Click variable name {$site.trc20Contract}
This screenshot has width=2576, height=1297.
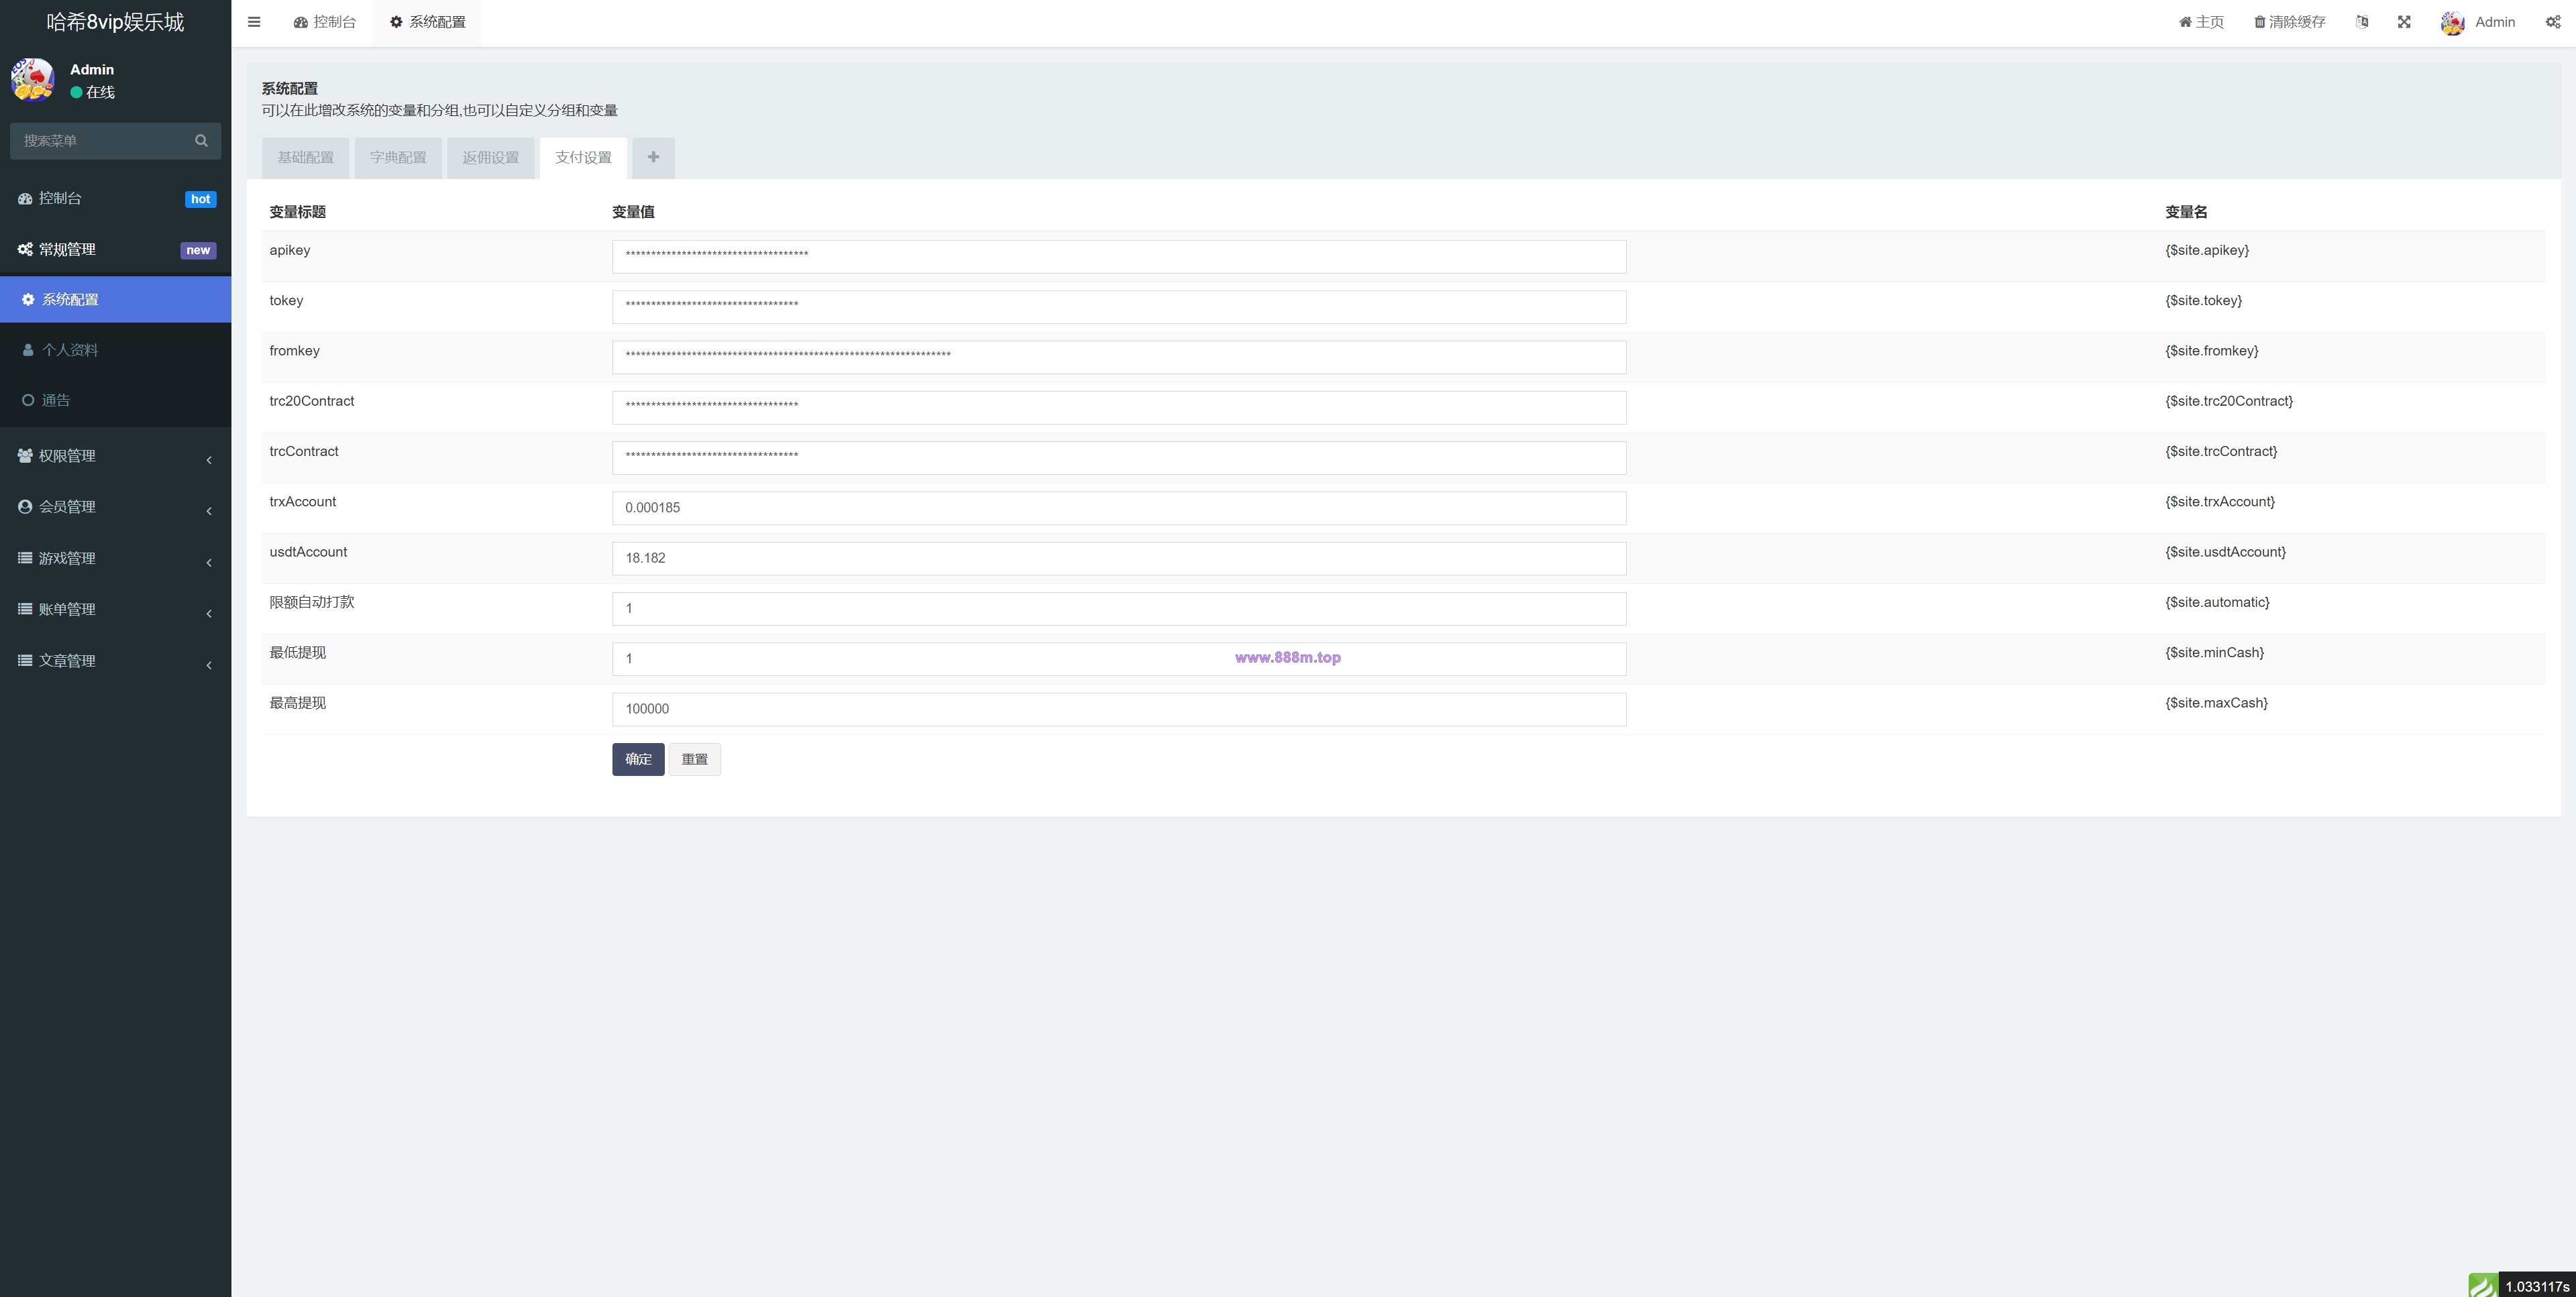tap(2229, 401)
